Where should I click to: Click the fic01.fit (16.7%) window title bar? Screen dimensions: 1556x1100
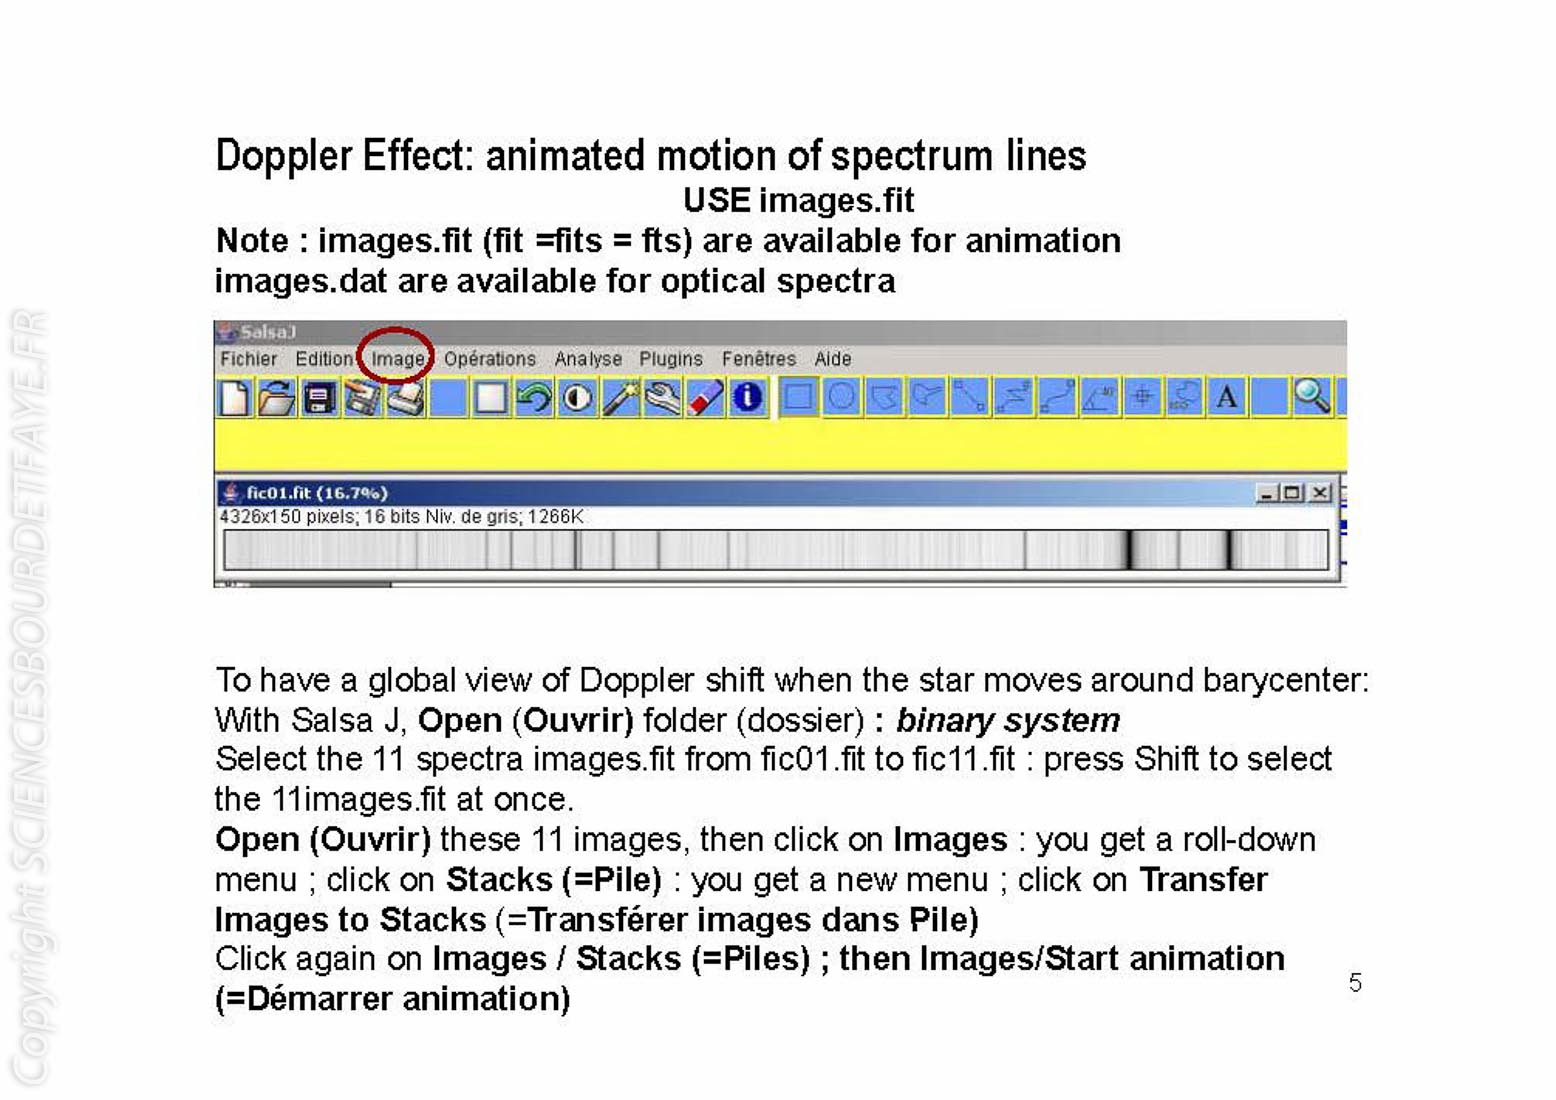776,492
